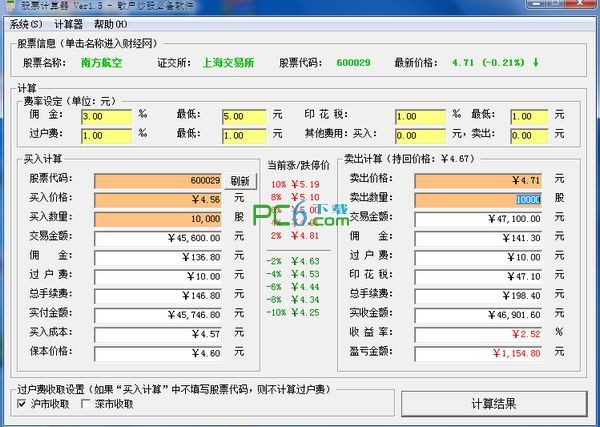Click the -8% price ¥4.34

(x=305, y=300)
